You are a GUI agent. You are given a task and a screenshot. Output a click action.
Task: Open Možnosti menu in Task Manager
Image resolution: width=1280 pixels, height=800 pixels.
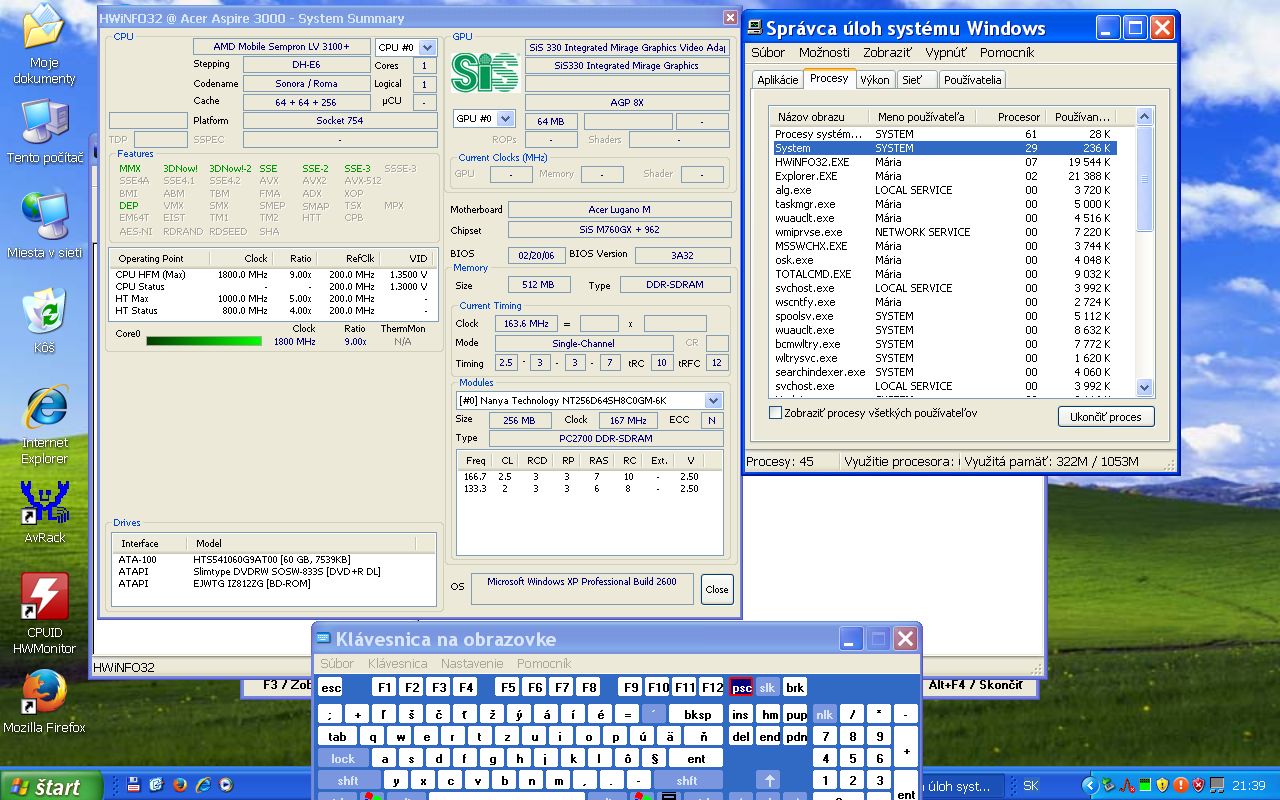(x=824, y=52)
